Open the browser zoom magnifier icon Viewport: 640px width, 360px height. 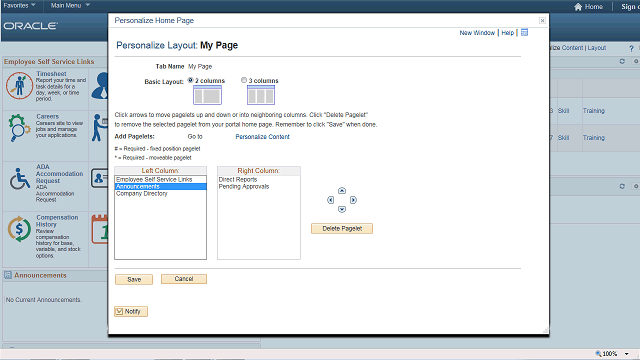pyautogui.click(x=598, y=353)
